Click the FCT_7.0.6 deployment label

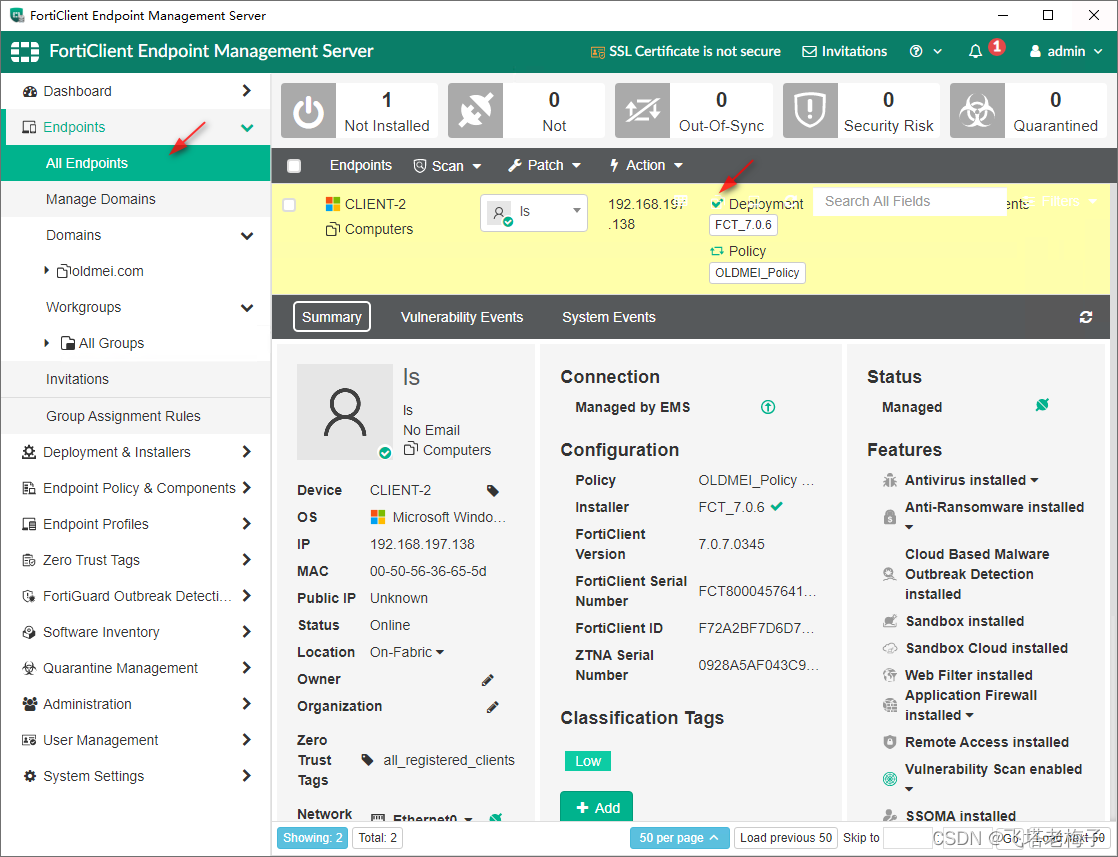click(743, 225)
